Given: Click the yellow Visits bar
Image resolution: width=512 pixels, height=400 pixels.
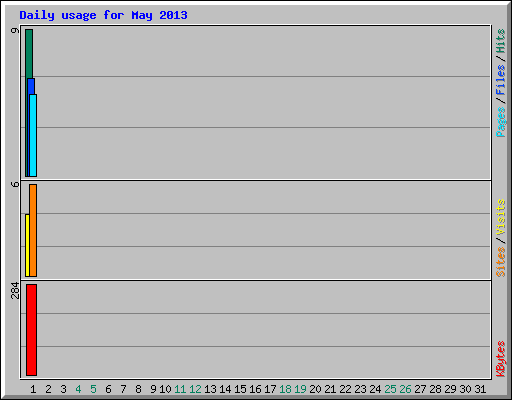Looking at the screenshot, I should pos(27,245).
